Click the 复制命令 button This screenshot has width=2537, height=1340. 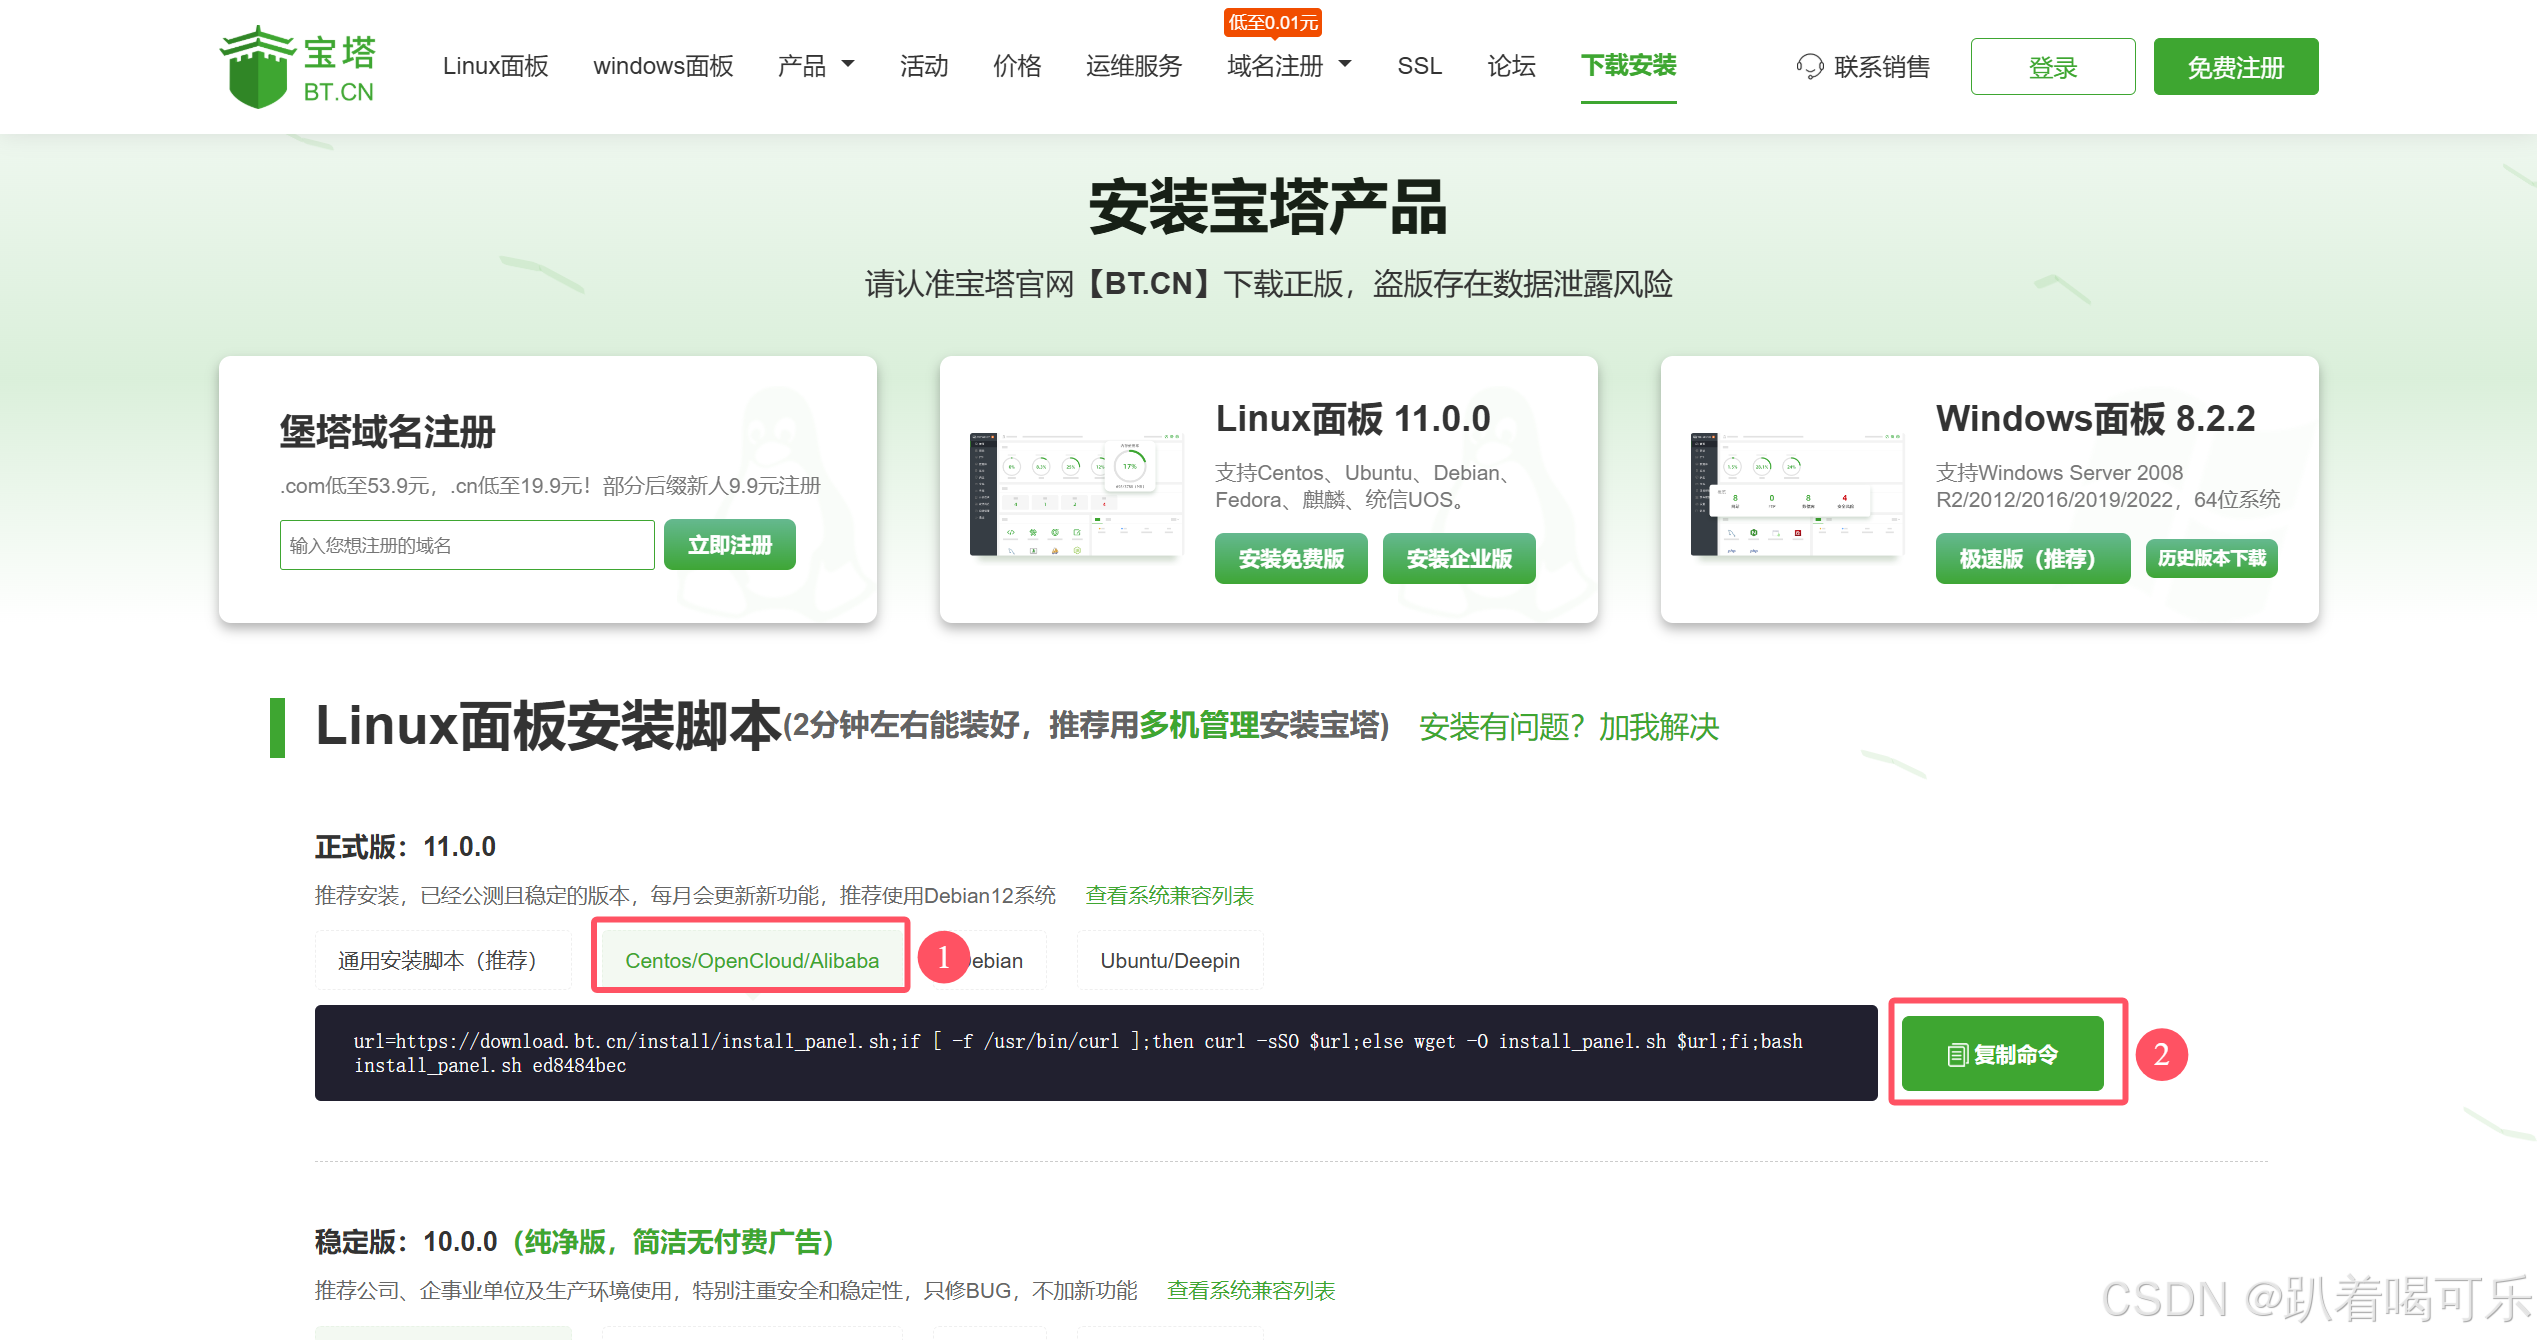(x=2003, y=1054)
